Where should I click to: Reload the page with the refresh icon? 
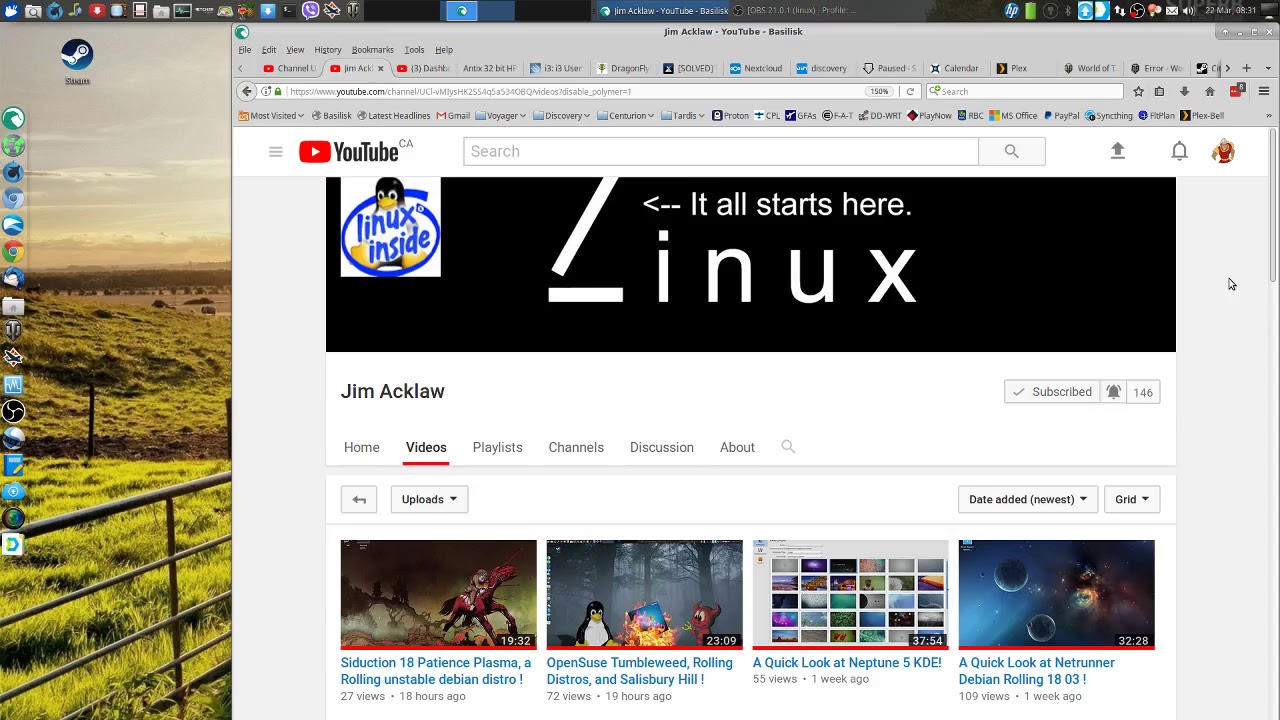point(910,91)
